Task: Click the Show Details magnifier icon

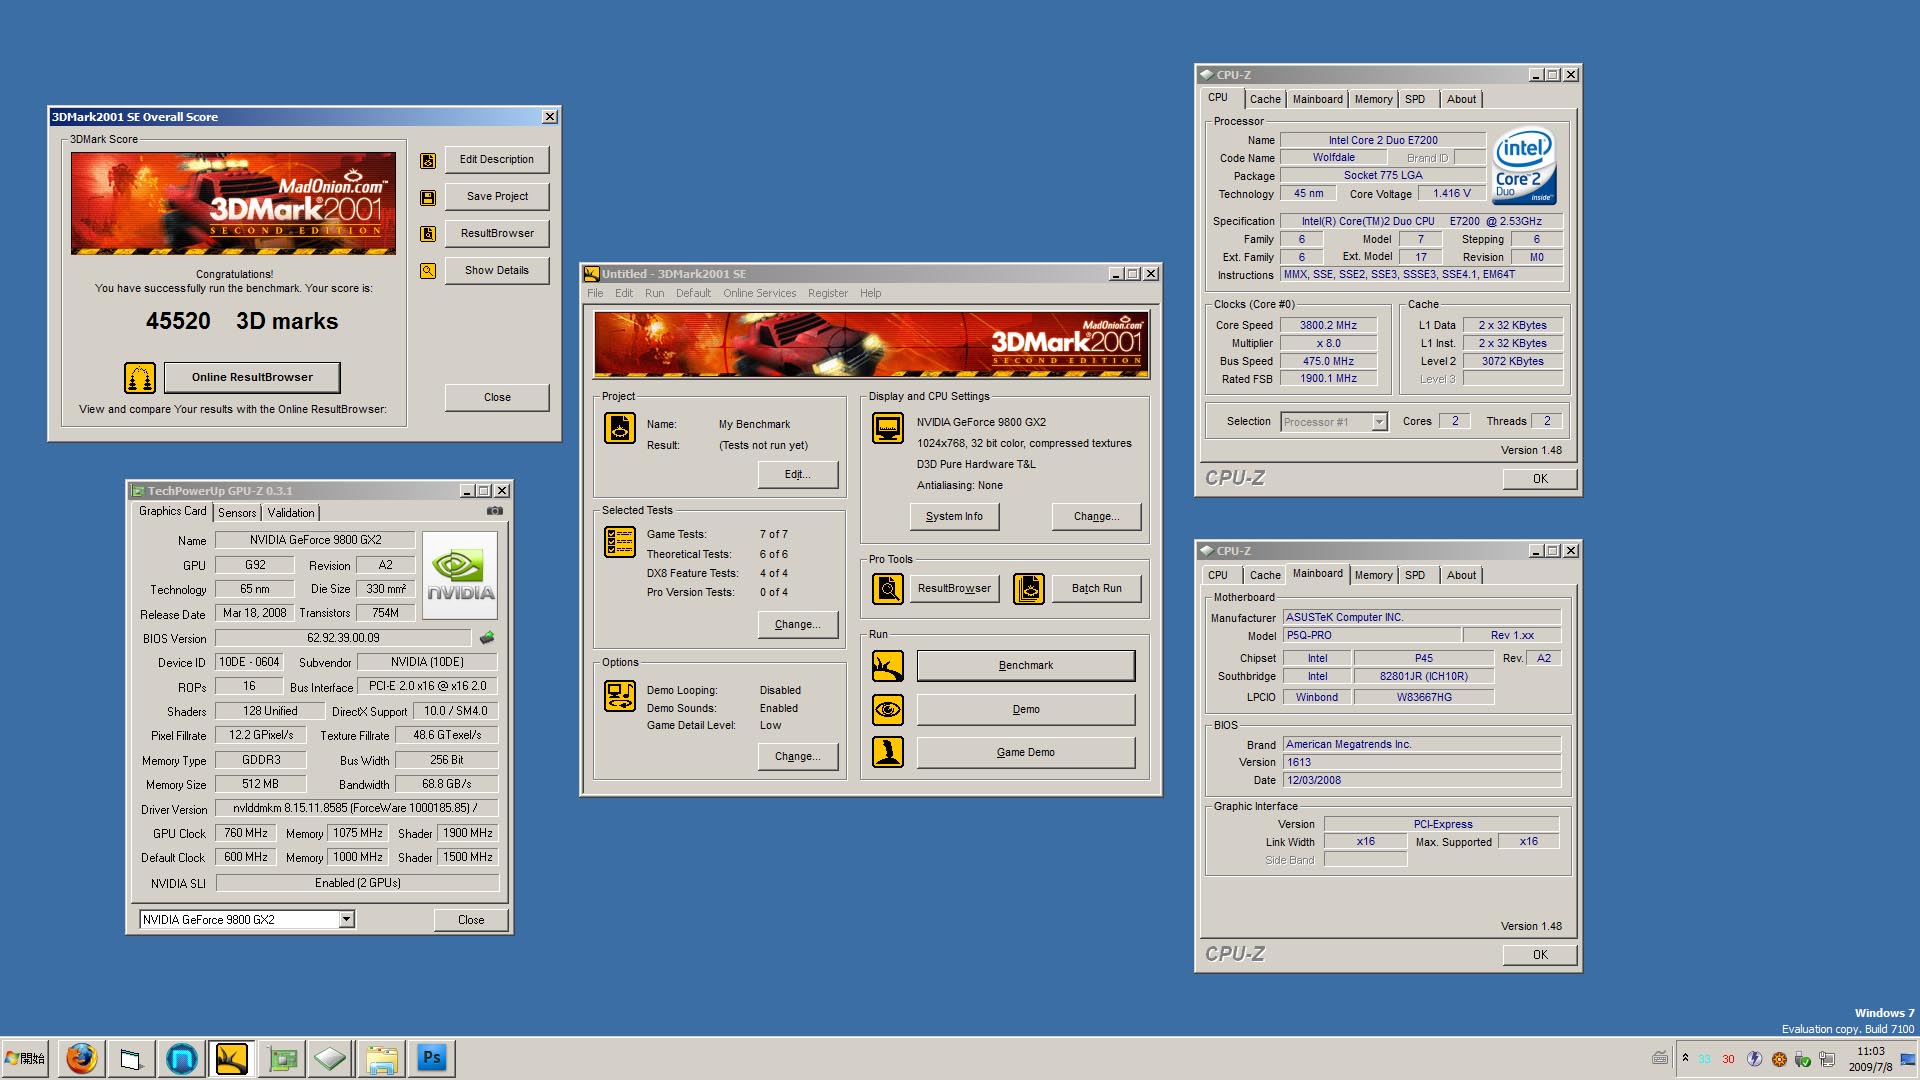Action: (x=428, y=271)
